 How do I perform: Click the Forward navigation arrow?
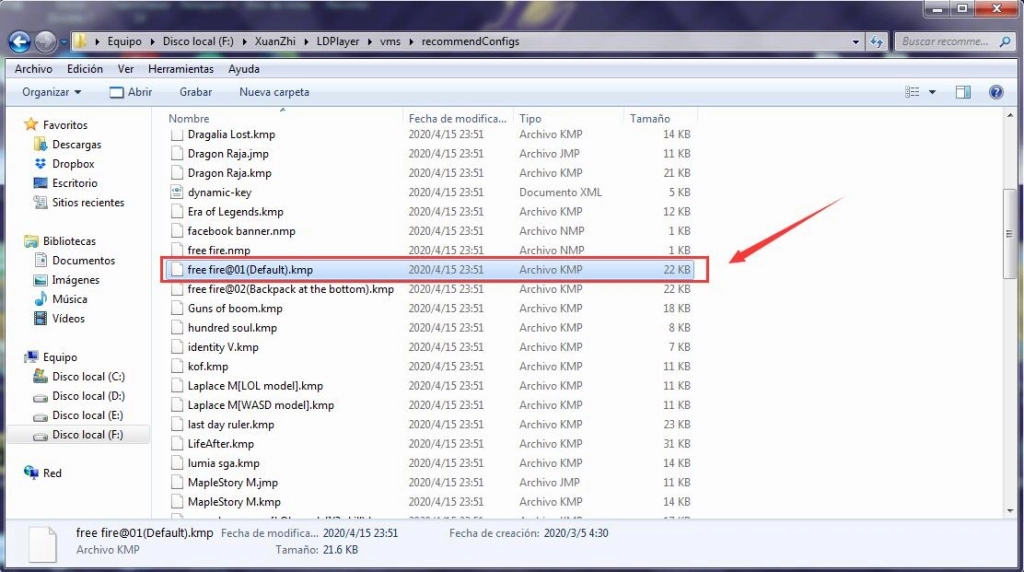coord(45,42)
